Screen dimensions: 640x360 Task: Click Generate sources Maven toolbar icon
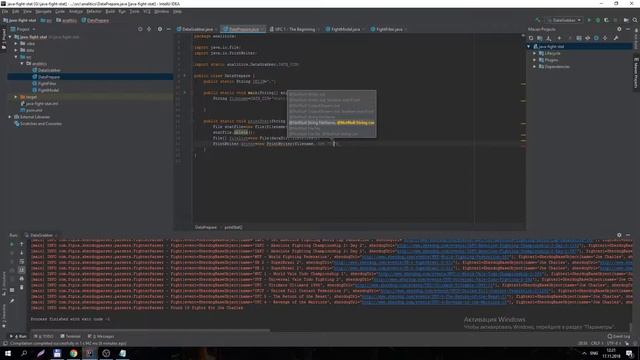(540, 38)
